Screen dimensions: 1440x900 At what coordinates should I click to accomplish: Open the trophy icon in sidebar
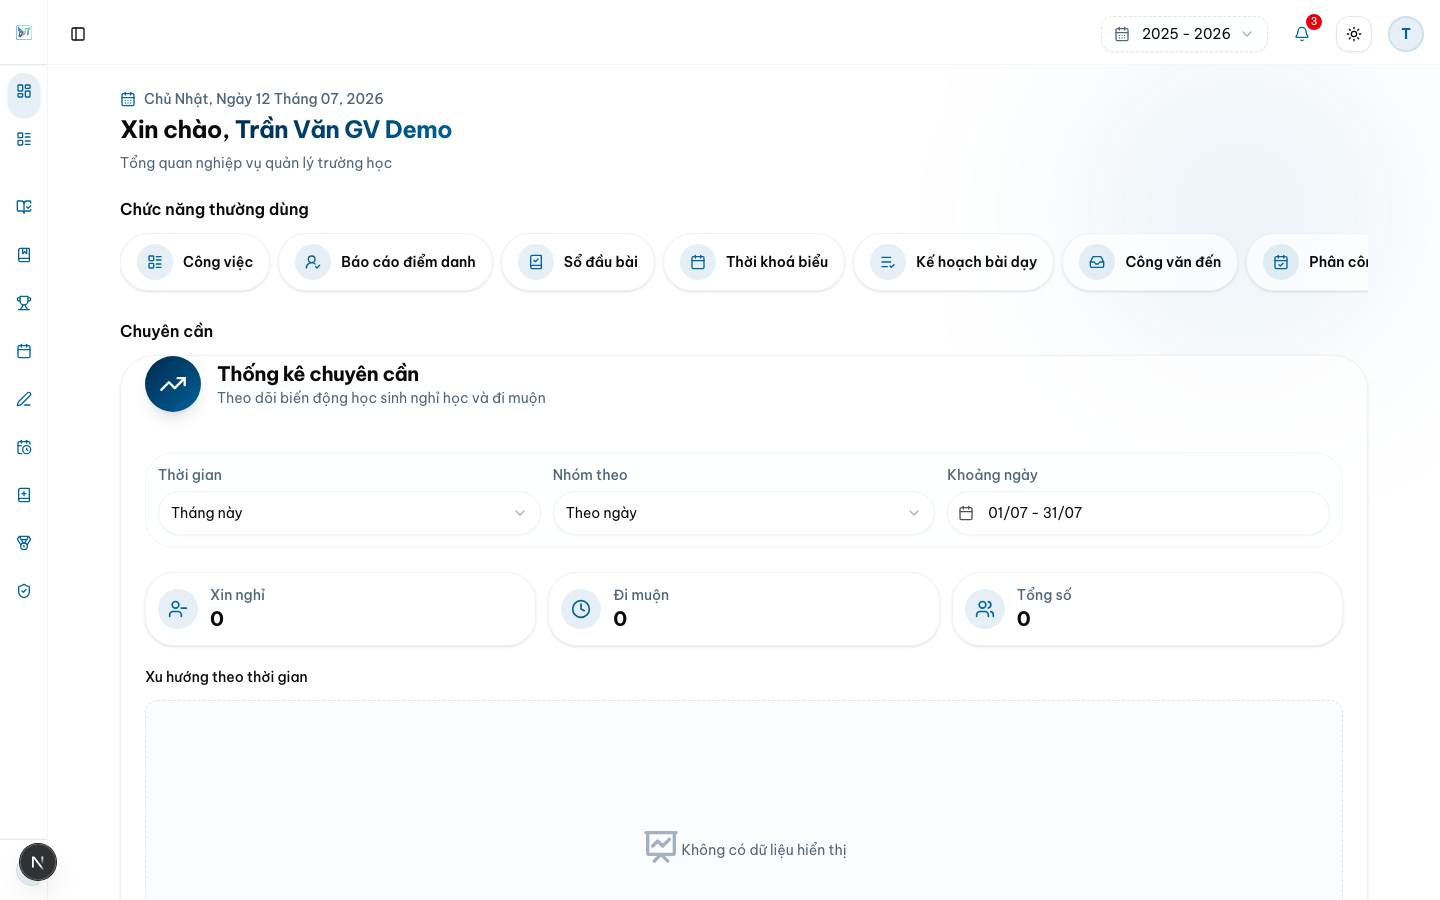point(24,303)
